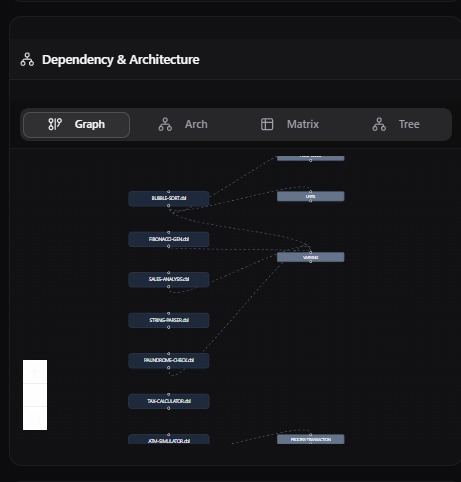Select the FIBONACCI-GEN.cbl node
Viewport: 461px width, 482px height.
coord(169,239)
